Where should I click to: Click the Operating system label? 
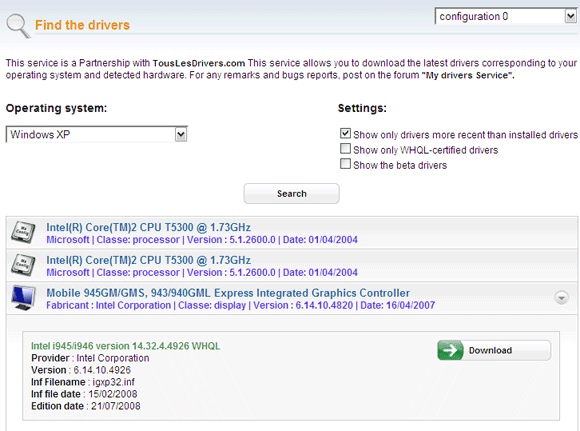coord(56,108)
